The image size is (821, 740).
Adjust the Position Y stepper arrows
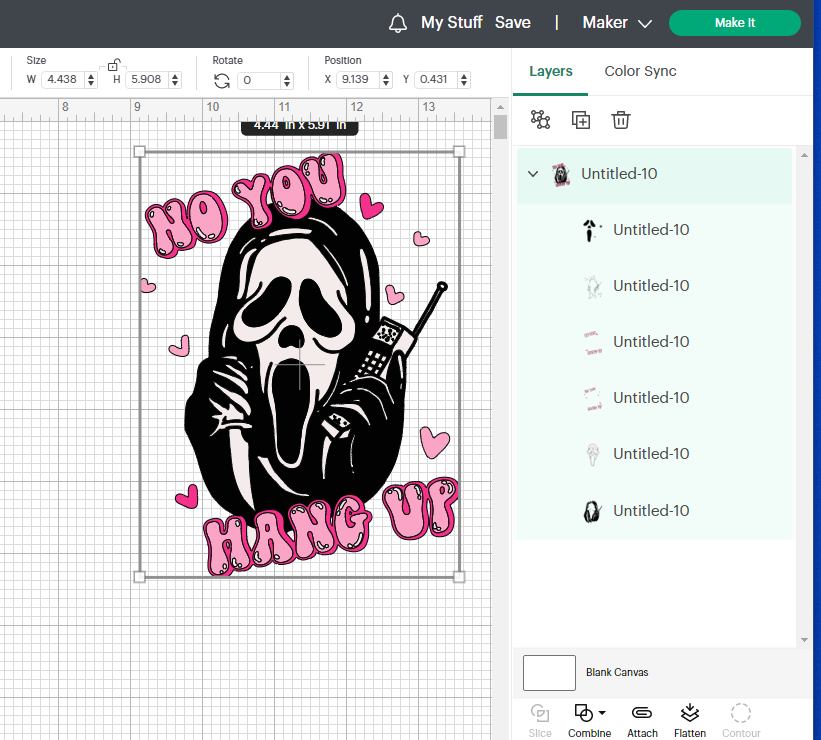click(x=464, y=80)
